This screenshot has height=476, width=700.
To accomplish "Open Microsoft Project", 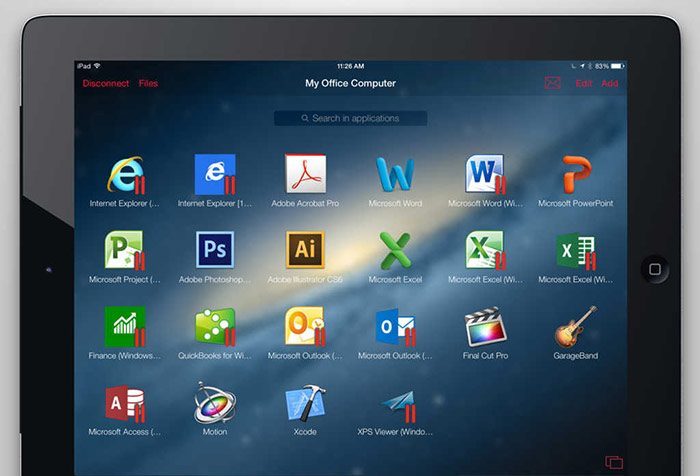I will click(x=125, y=251).
